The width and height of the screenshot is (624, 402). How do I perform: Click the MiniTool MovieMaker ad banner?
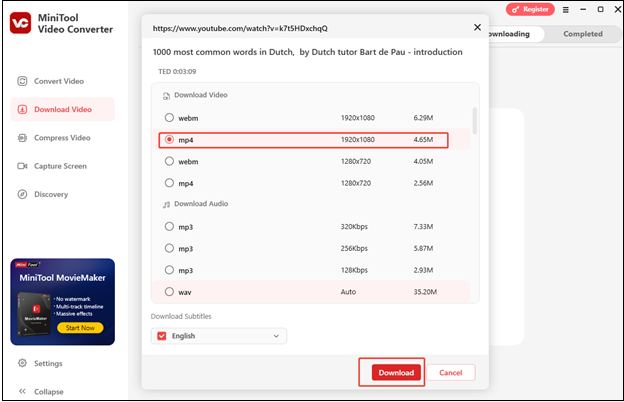click(x=62, y=302)
